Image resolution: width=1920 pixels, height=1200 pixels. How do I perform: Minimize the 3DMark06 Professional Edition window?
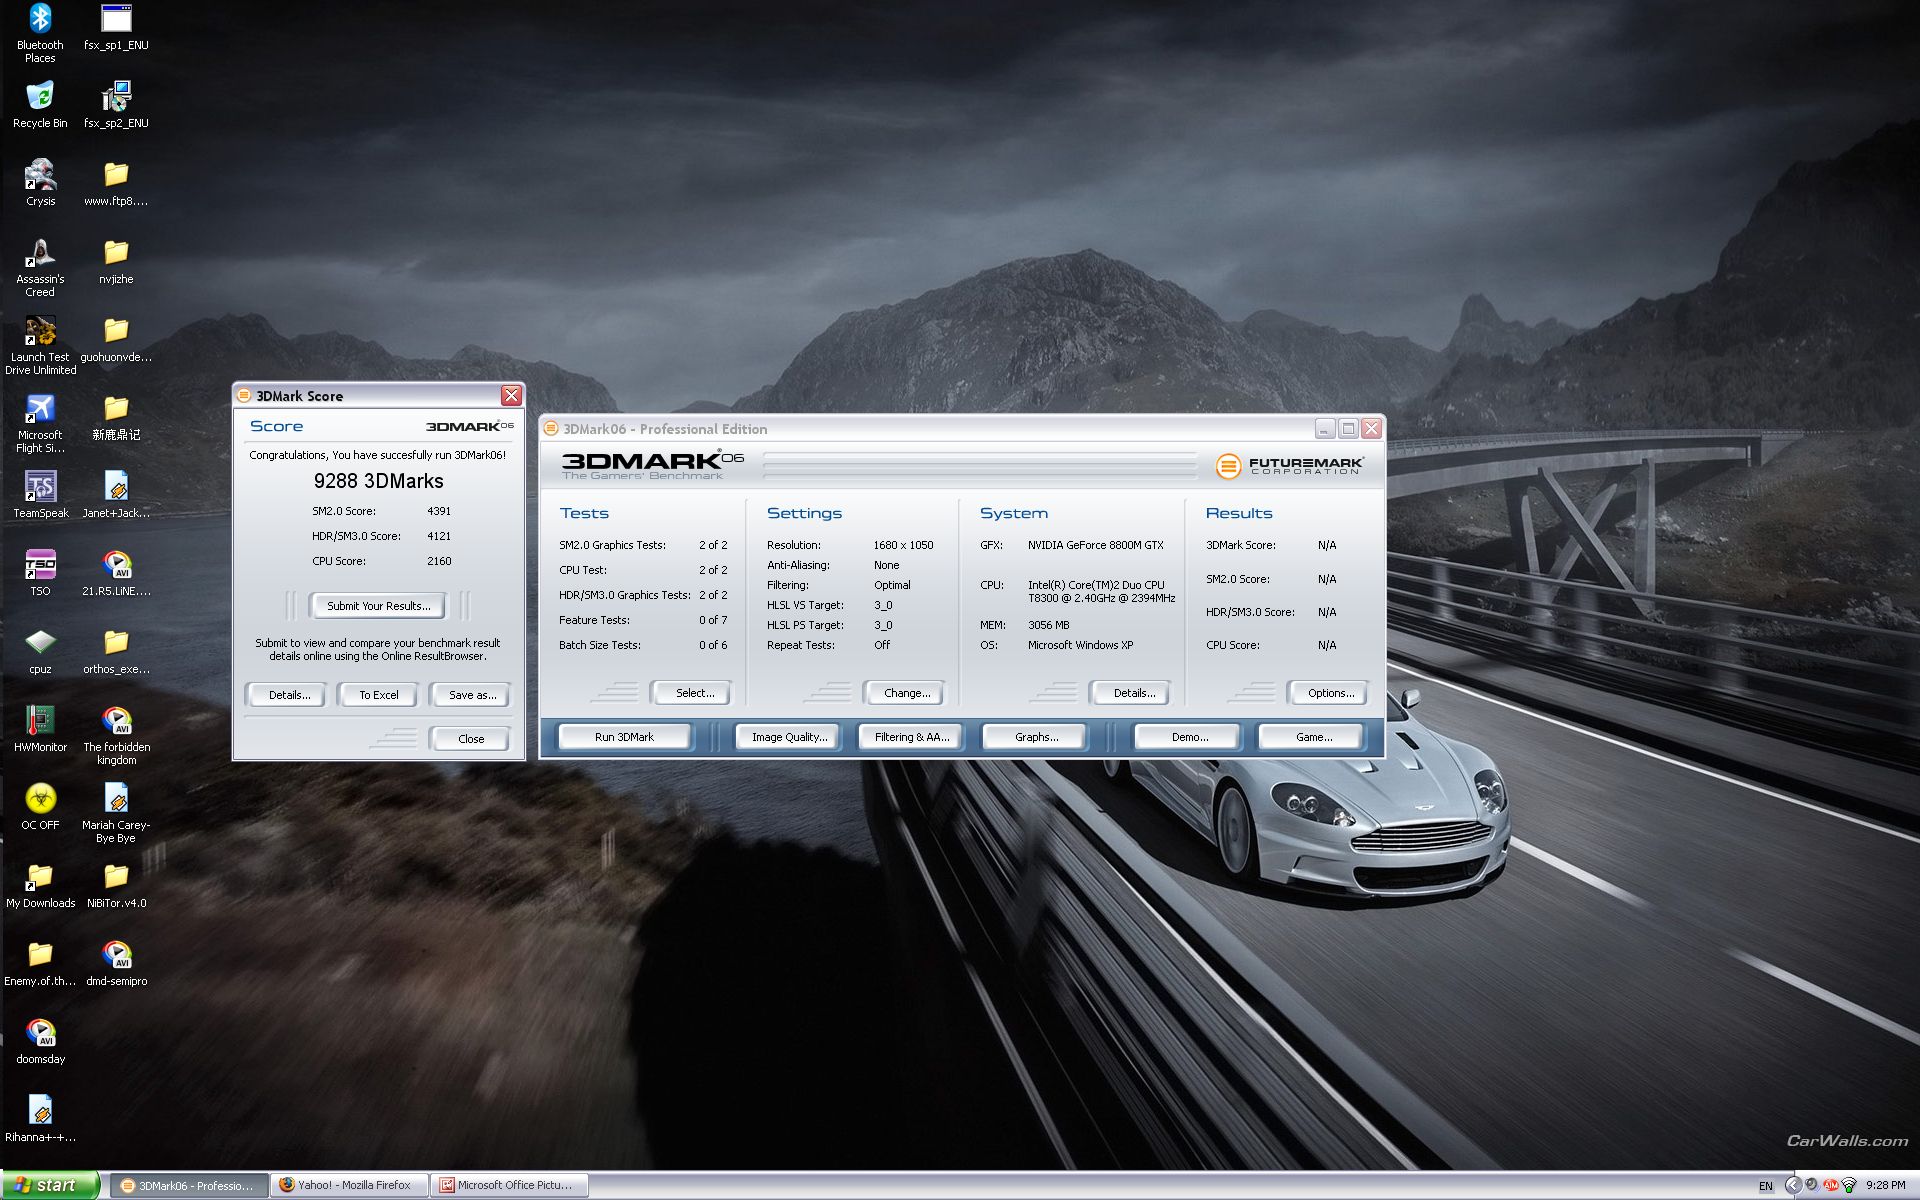click(x=1325, y=429)
